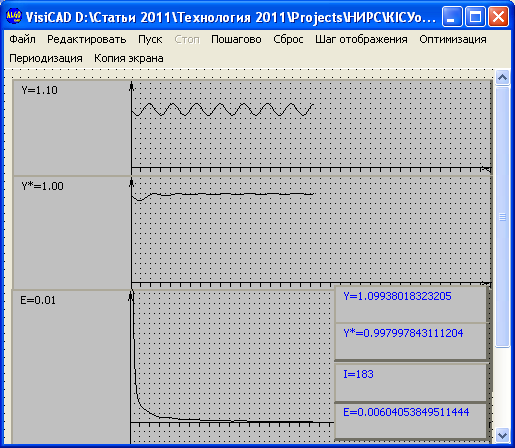Click the vertical scrollbar thumb
The image size is (515, 448).
pyautogui.click(x=502, y=217)
